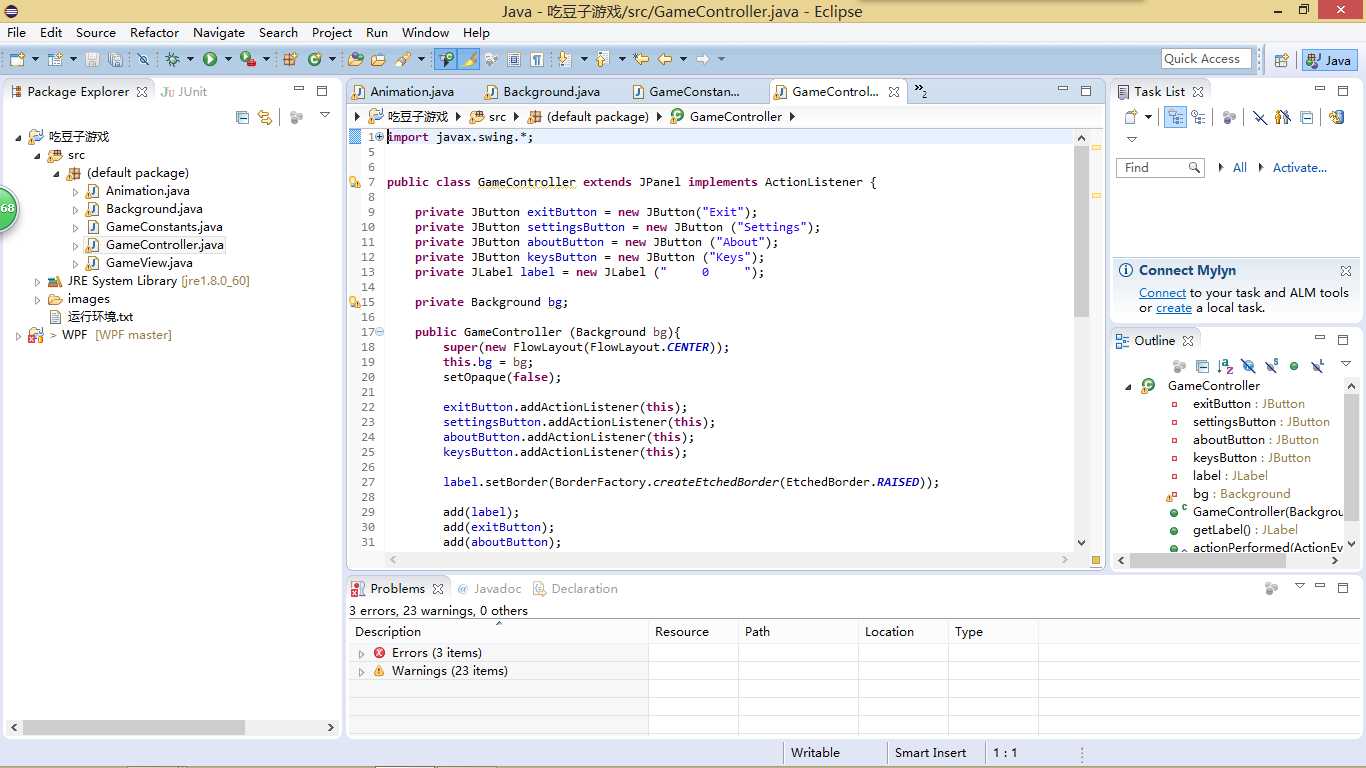Click the Collapse All icon in Outline
The height and width of the screenshot is (768, 1366).
(1202, 366)
